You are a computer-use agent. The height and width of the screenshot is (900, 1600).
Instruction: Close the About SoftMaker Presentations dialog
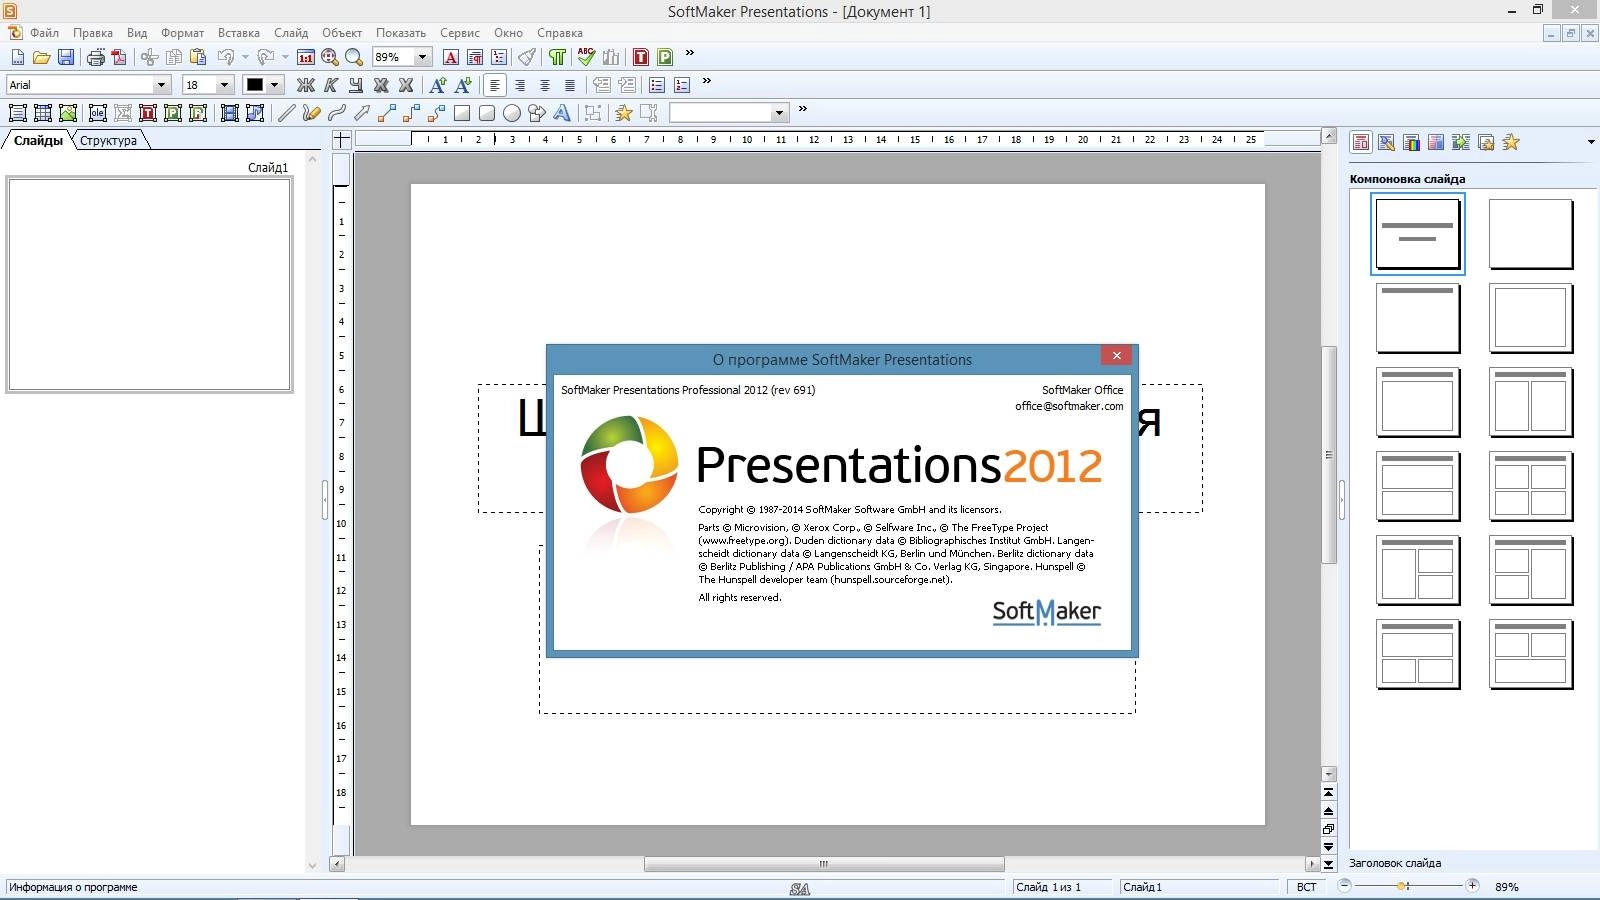(x=1116, y=355)
